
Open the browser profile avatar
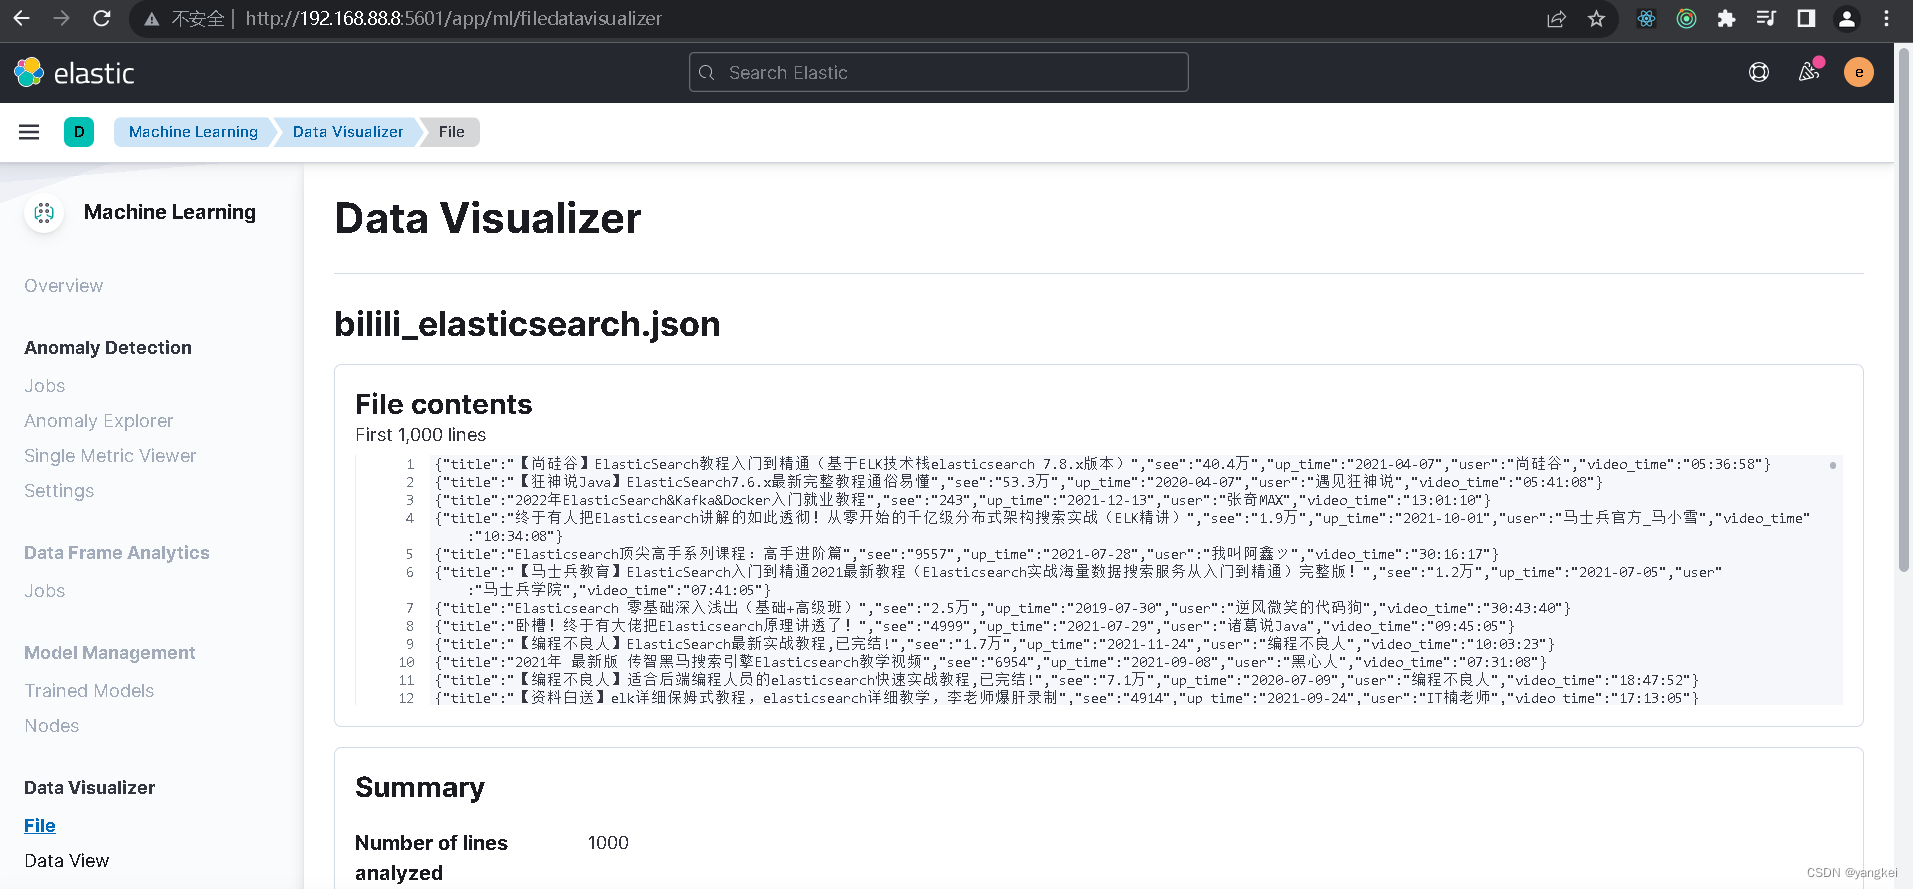(1846, 19)
